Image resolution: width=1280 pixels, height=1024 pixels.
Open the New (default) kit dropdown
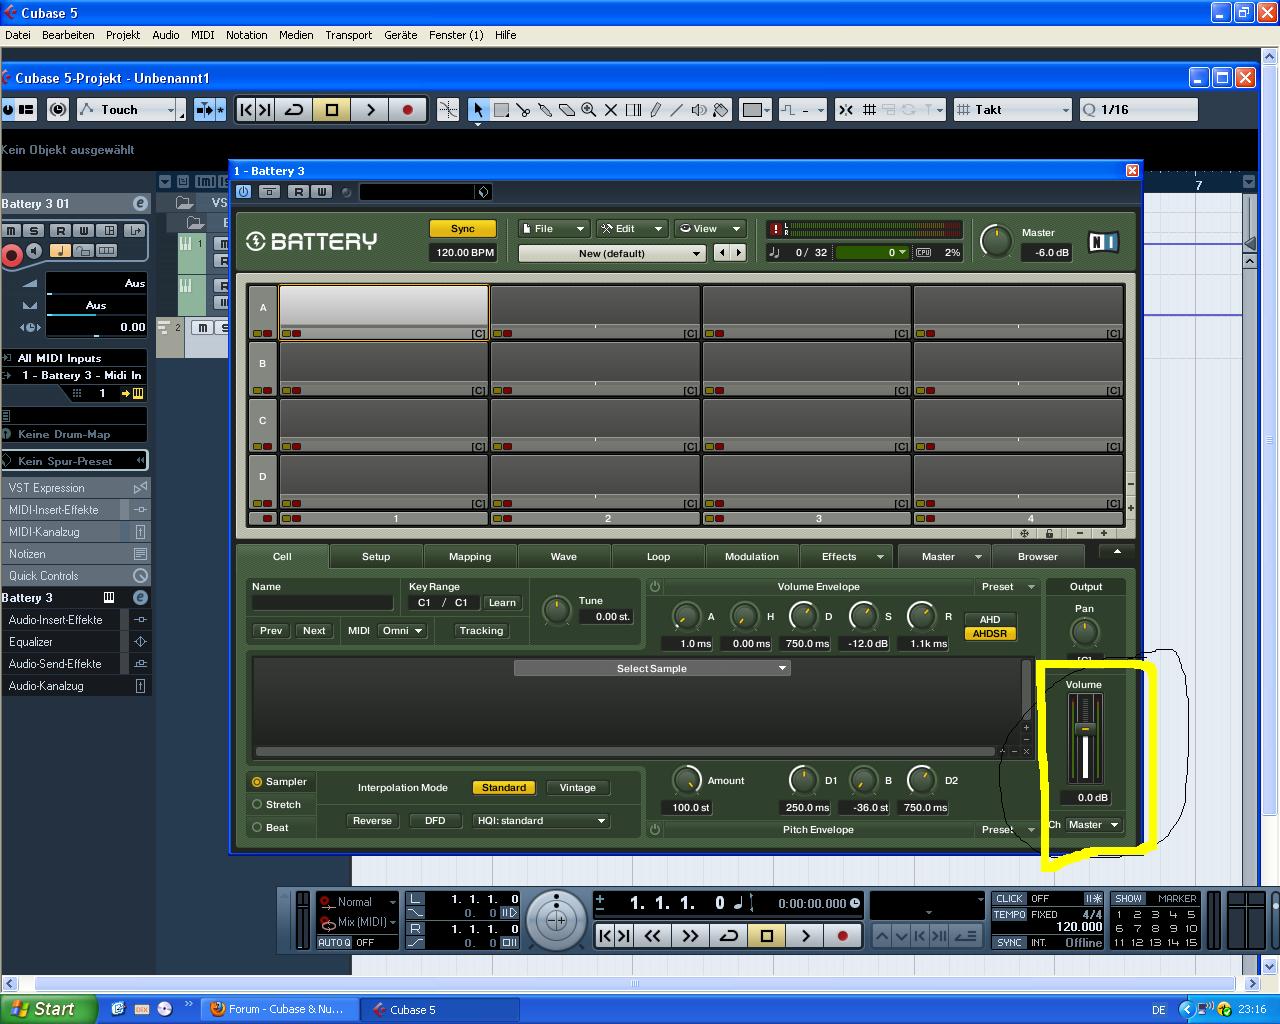click(x=612, y=253)
